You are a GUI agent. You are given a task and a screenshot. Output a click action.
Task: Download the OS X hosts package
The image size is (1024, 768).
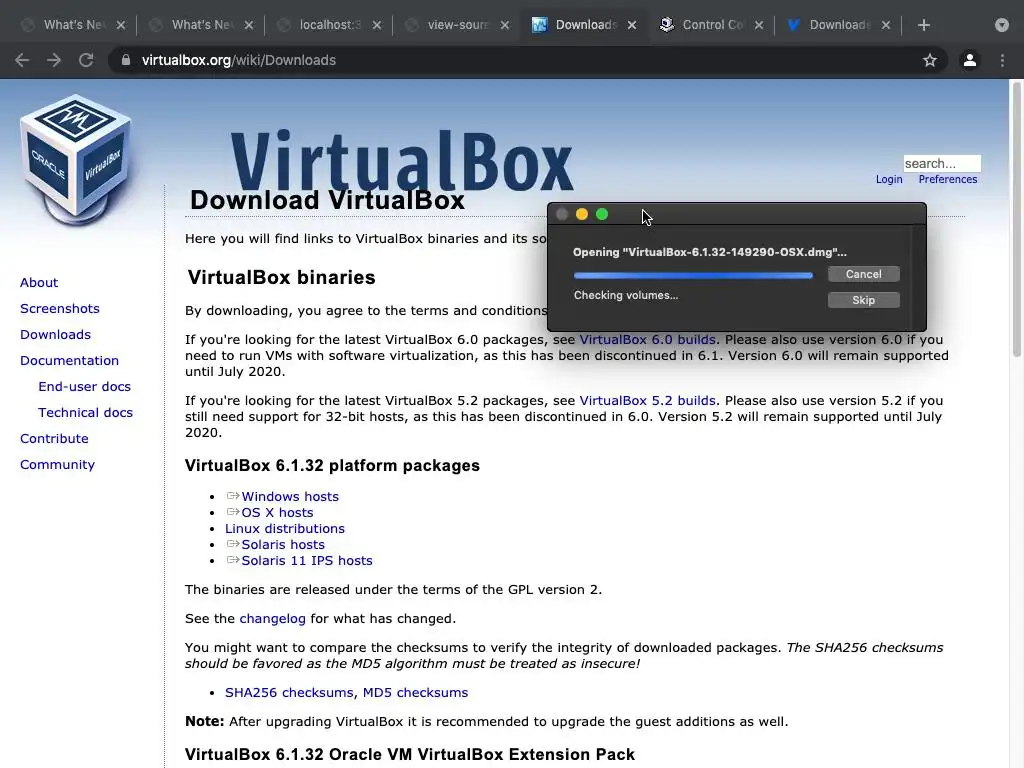pos(277,513)
